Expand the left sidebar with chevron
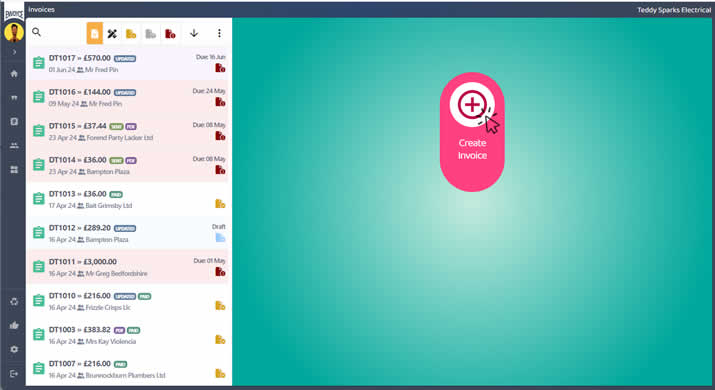The image size is (715, 390). coord(14,52)
